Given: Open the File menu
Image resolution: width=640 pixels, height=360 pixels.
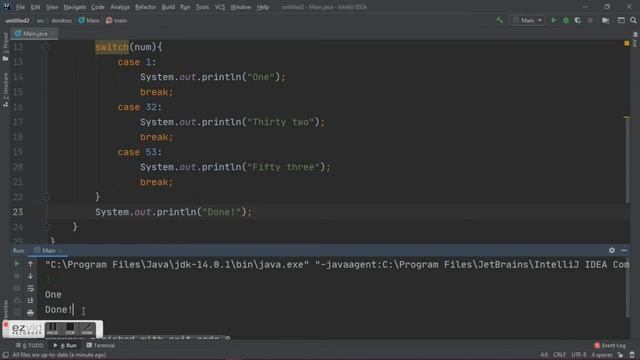Looking at the screenshot, I should tap(20, 7).
